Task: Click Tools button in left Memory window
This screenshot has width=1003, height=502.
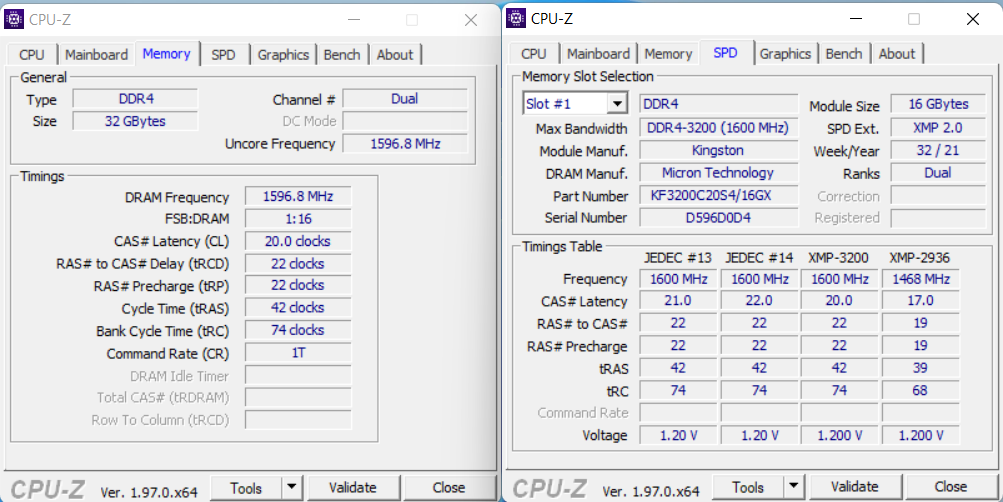Action: point(246,488)
